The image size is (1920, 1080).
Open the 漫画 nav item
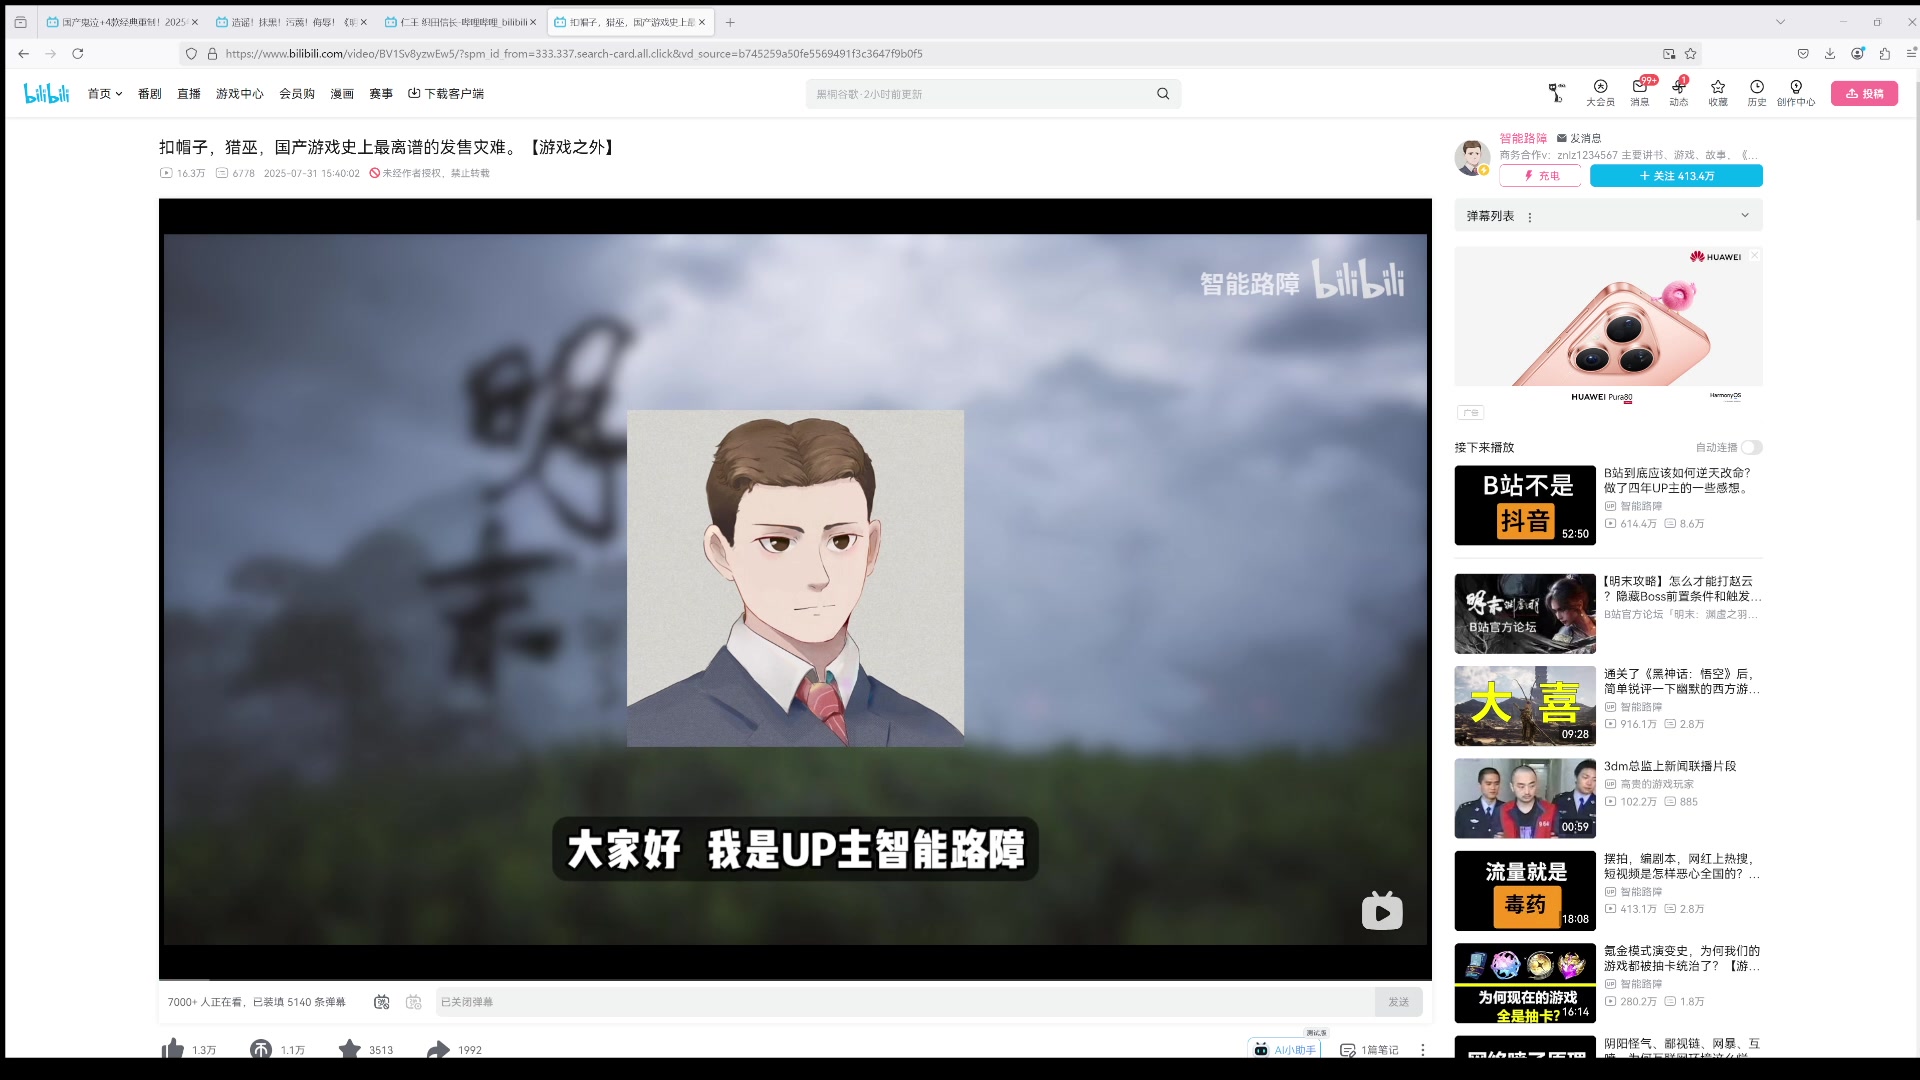(342, 94)
